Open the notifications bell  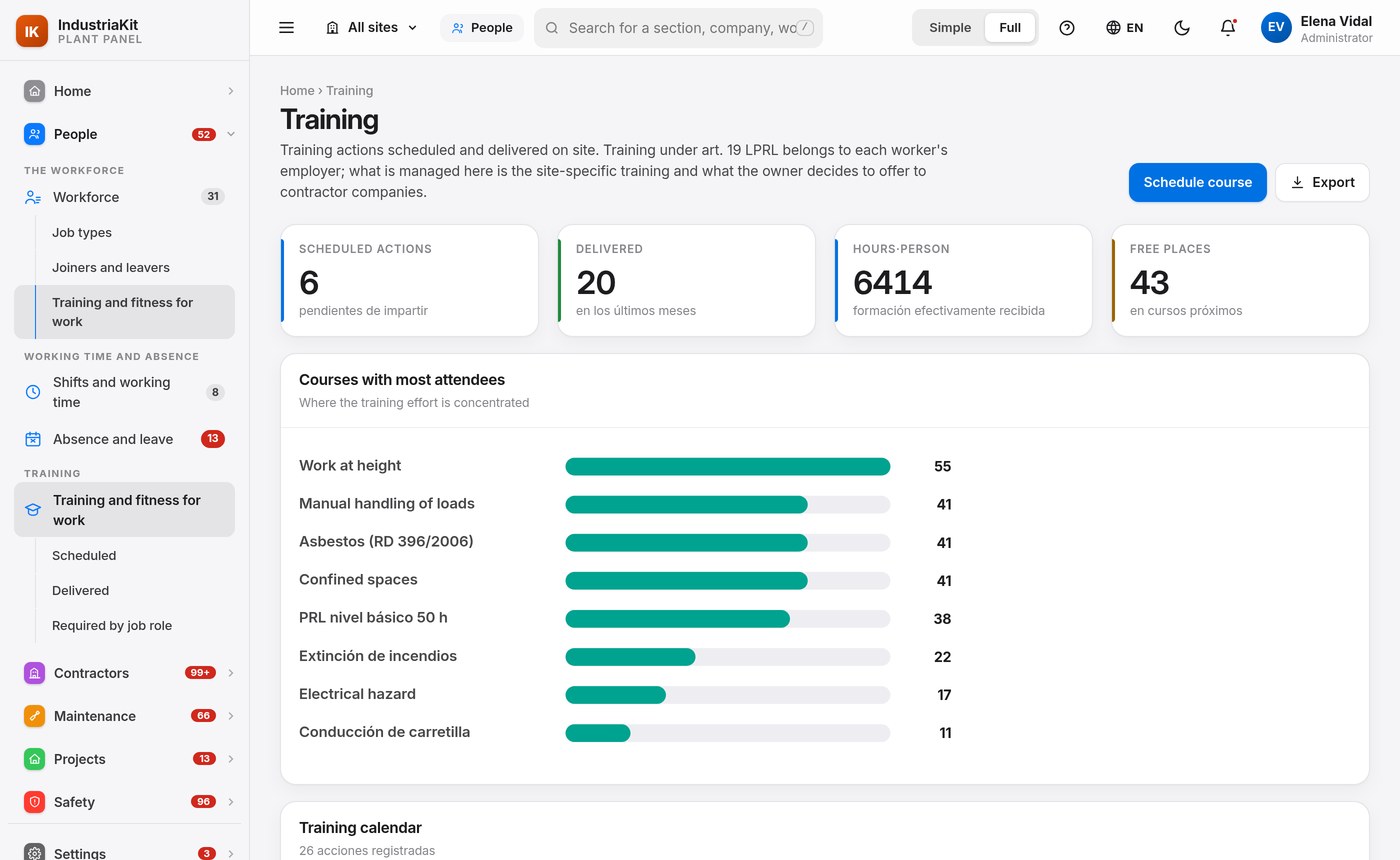[1228, 28]
